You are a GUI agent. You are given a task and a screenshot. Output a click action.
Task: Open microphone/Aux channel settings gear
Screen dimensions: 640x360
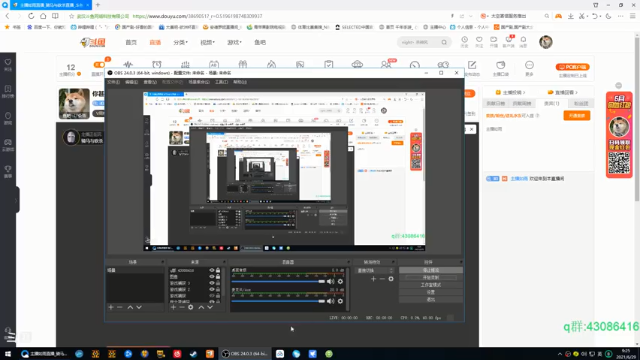click(340, 301)
